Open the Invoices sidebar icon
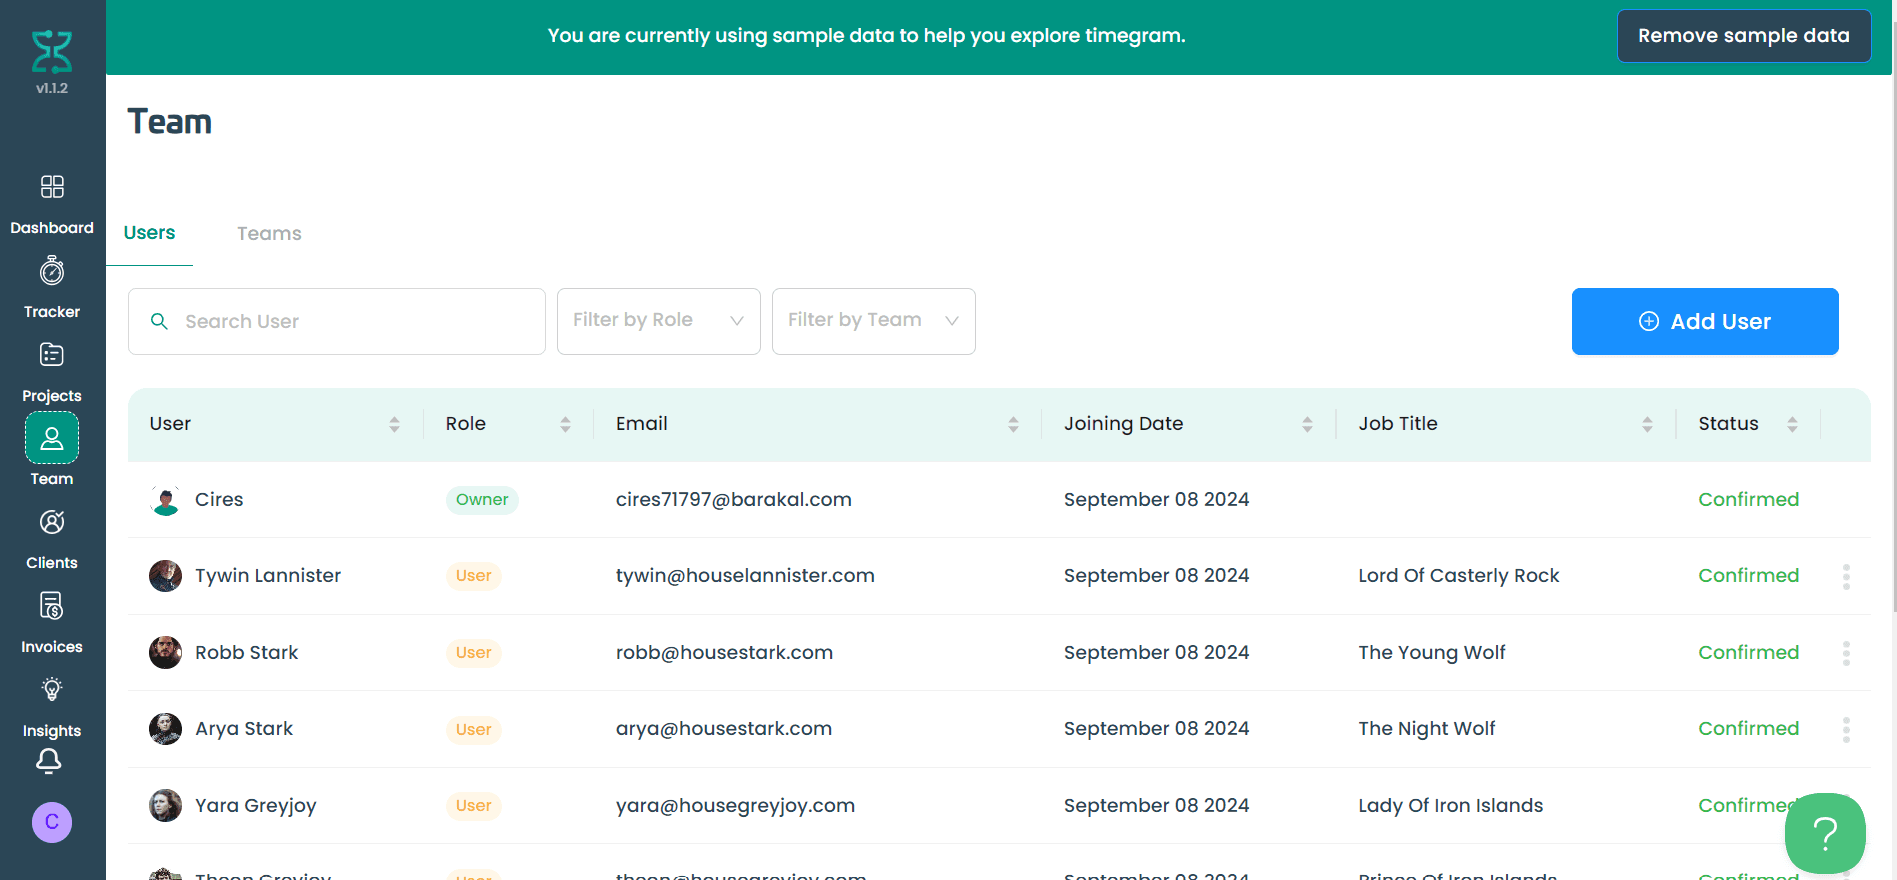This screenshot has height=880, width=1897. pyautogui.click(x=52, y=606)
